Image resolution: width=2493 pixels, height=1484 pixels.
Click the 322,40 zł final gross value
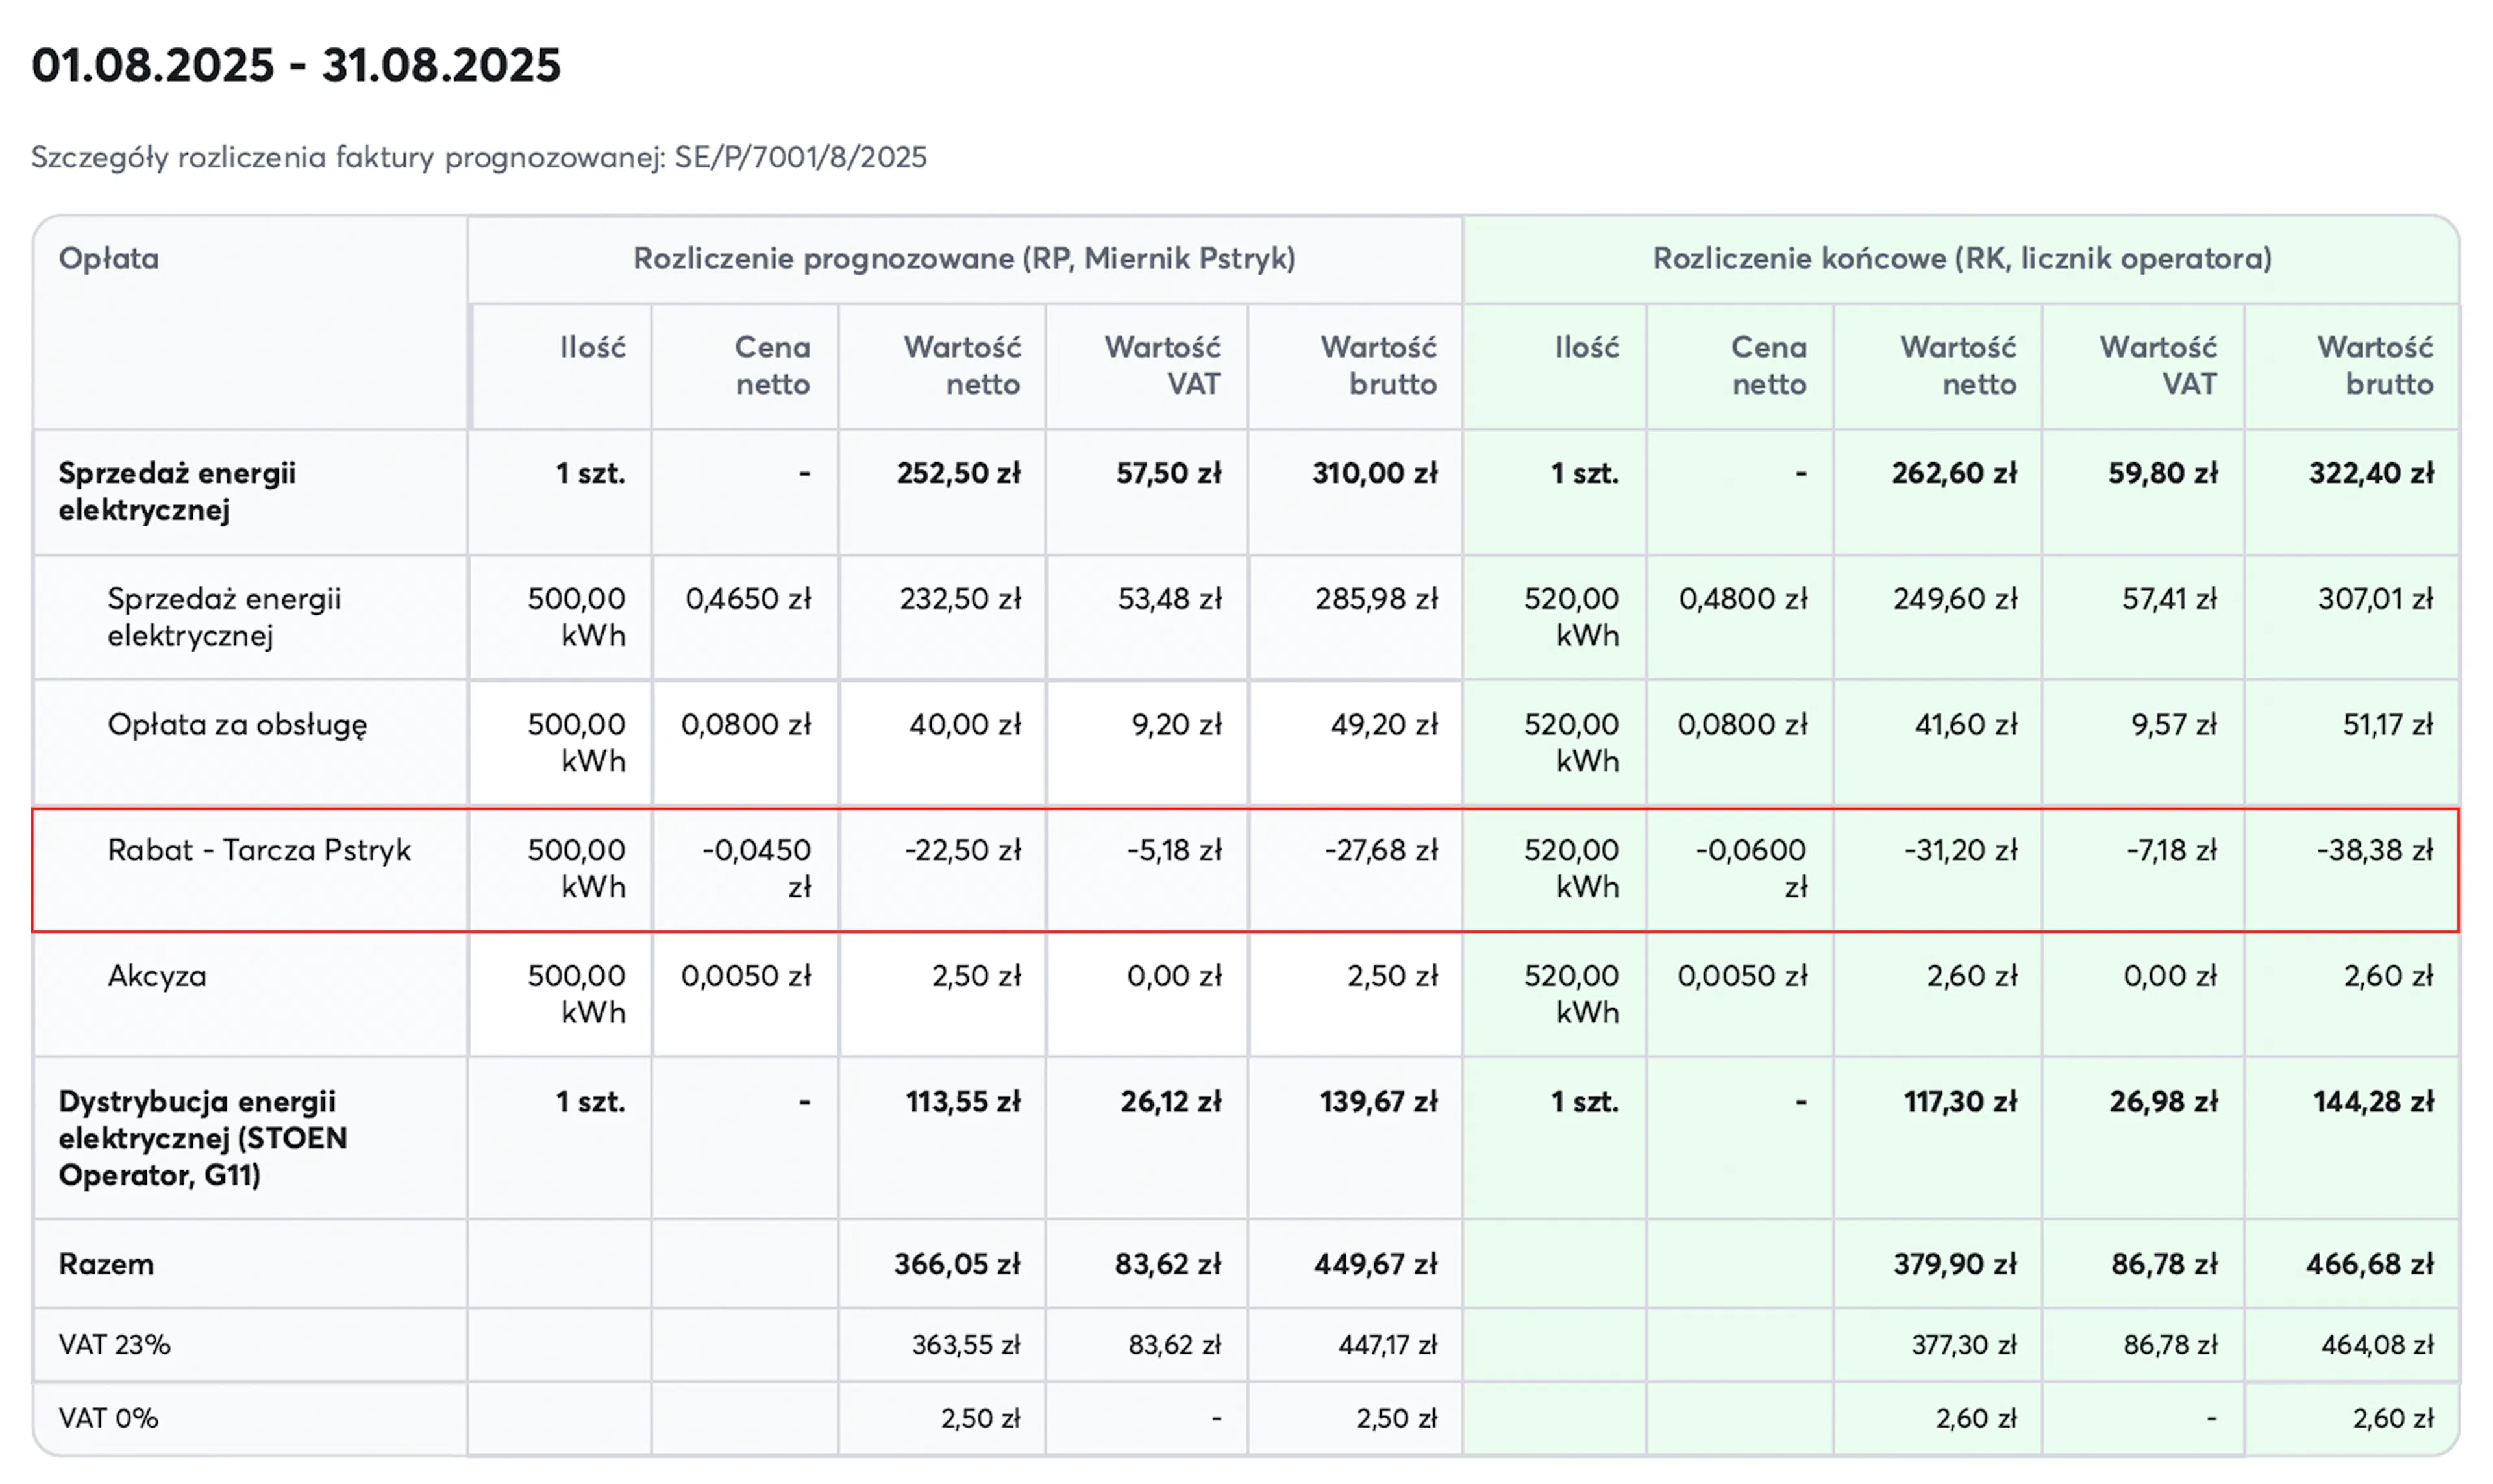point(2370,474)
